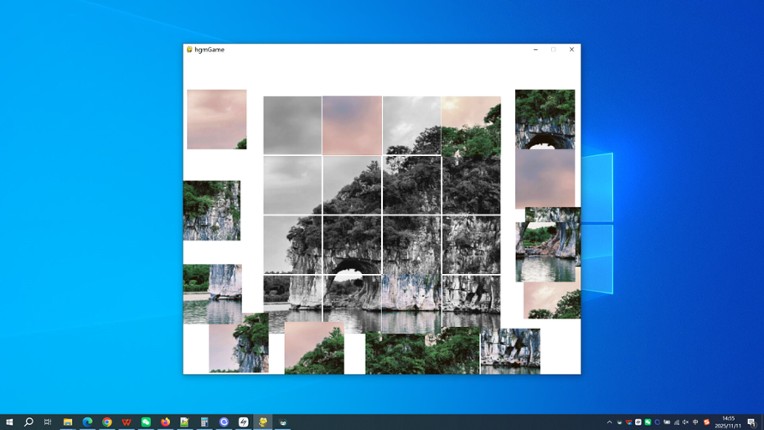Minimize the hgmGame window
The width and height of the screenshot is (764, 430).
[536, 49]
